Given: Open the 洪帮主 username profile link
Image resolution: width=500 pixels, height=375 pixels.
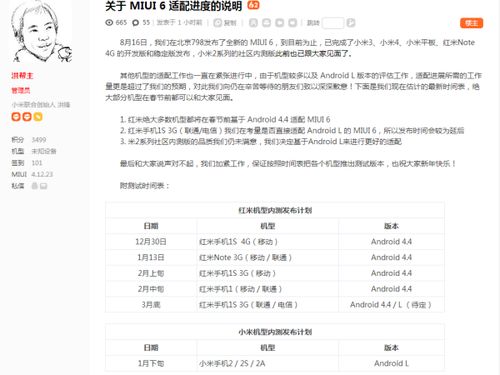Looking at the screenshot, I should (x=22, y=76).
